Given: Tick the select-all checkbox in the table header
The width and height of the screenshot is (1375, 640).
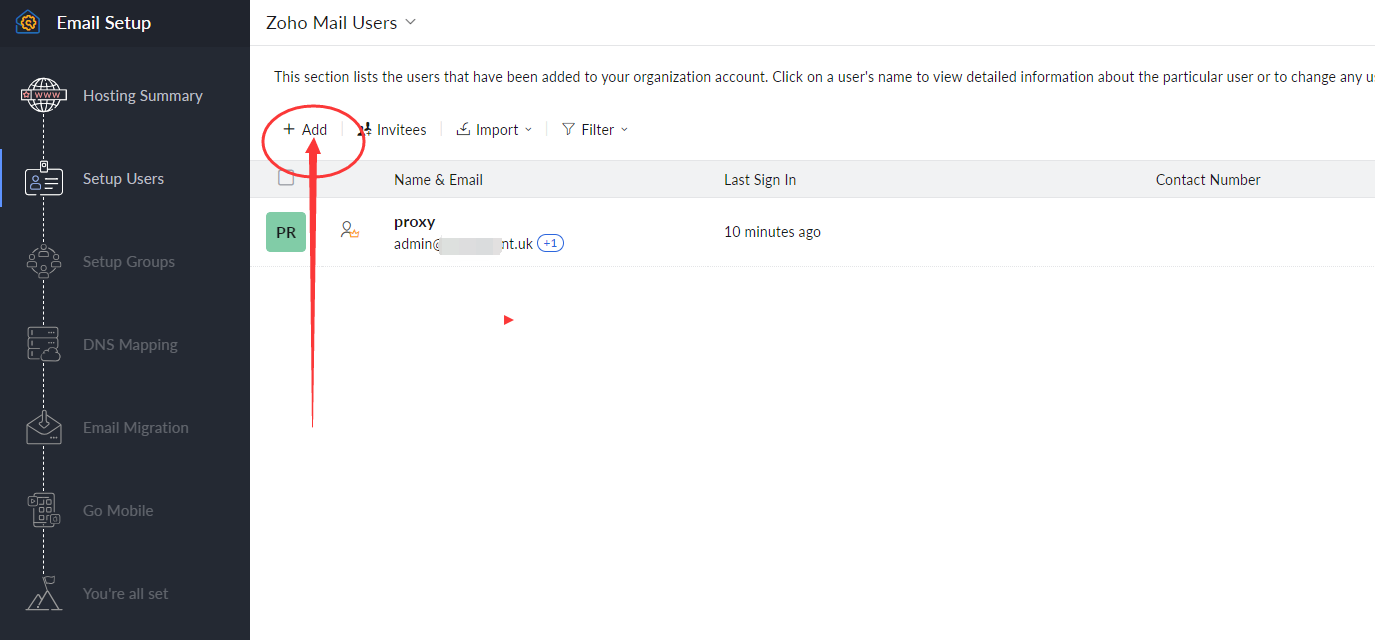Looking at the screenshot, I should point(286,178).
